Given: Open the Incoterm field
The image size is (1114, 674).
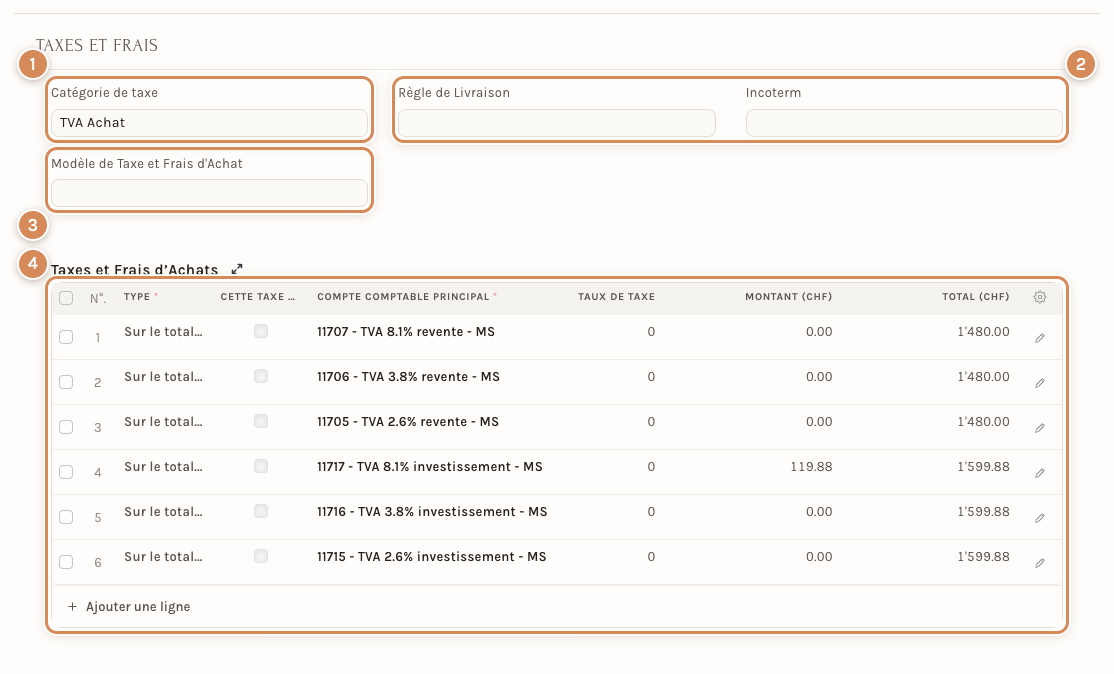Looking at the screenshot, I should tap(904, 123).
